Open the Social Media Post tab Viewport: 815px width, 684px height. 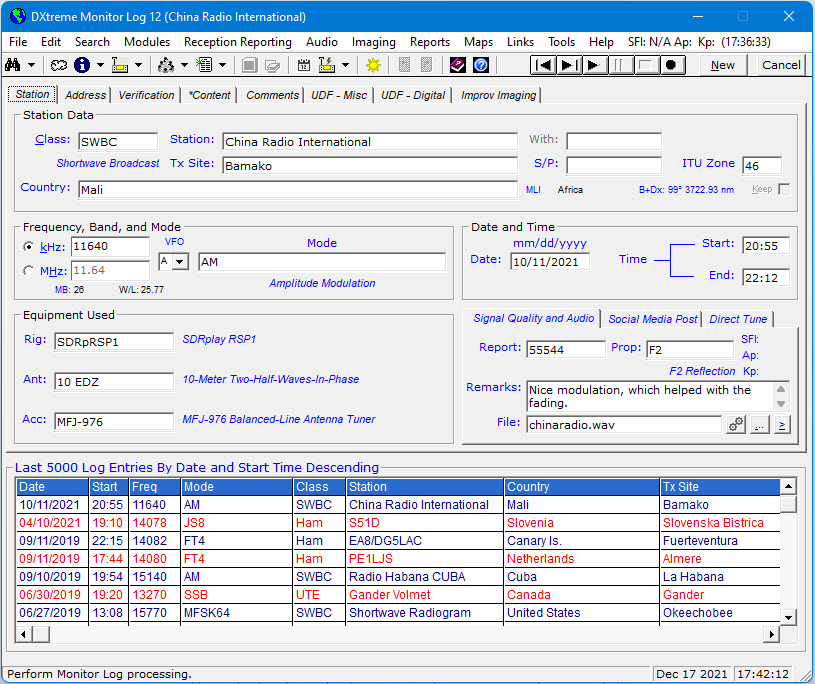[652, 319]
